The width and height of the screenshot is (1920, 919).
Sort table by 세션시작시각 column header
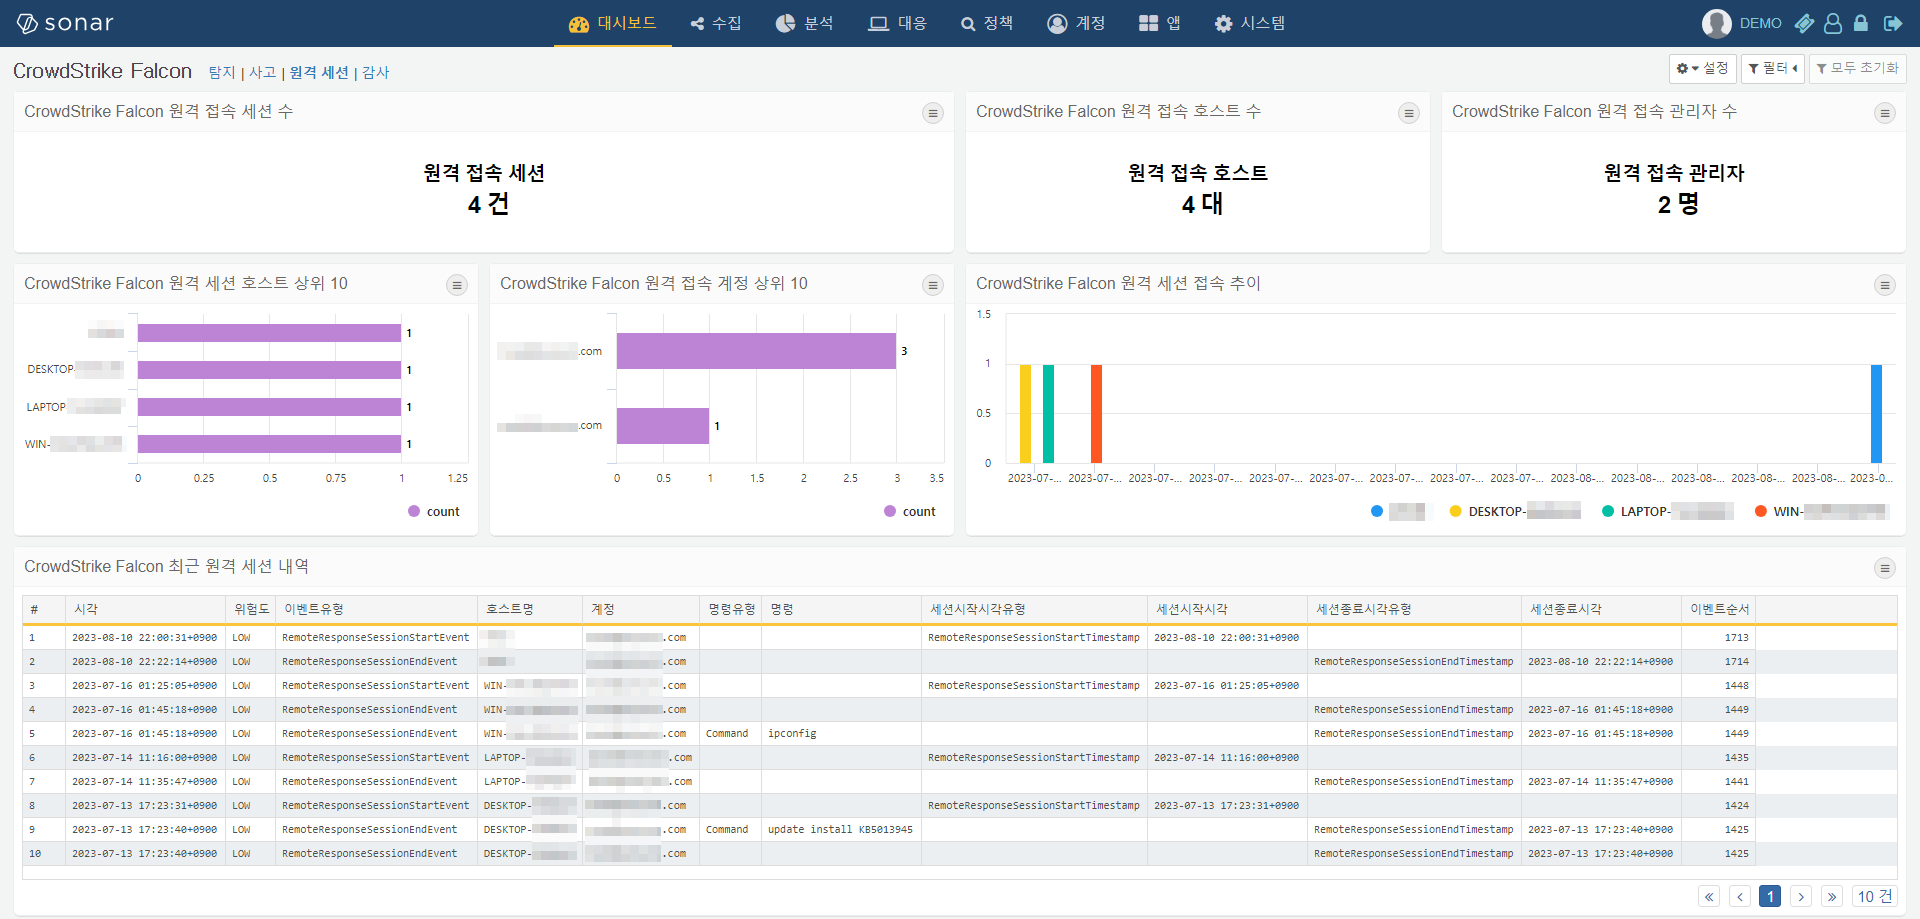click(x=1227, y=609)
